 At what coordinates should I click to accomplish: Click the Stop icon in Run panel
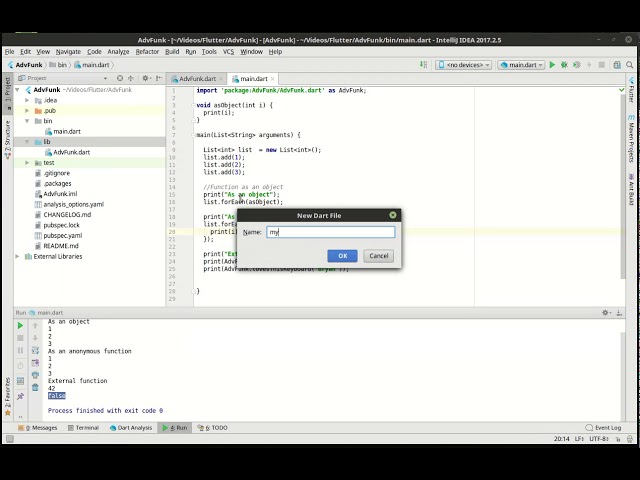20,338
